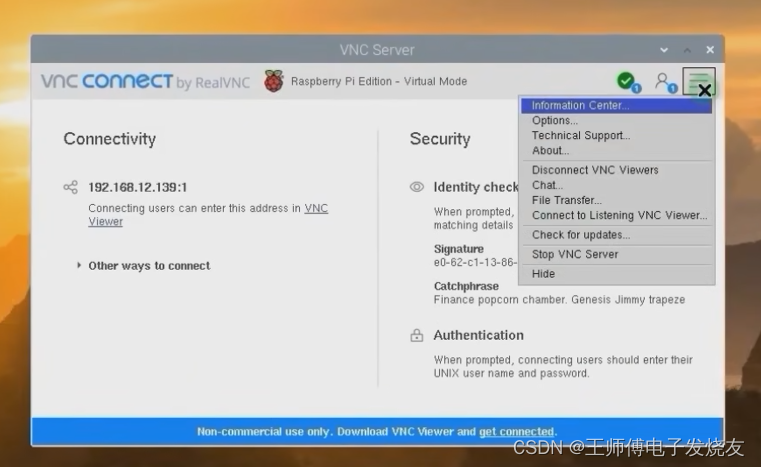761x467 pixels.
Task: Choose Hide from the menu
Action: (x=616, y=274)
